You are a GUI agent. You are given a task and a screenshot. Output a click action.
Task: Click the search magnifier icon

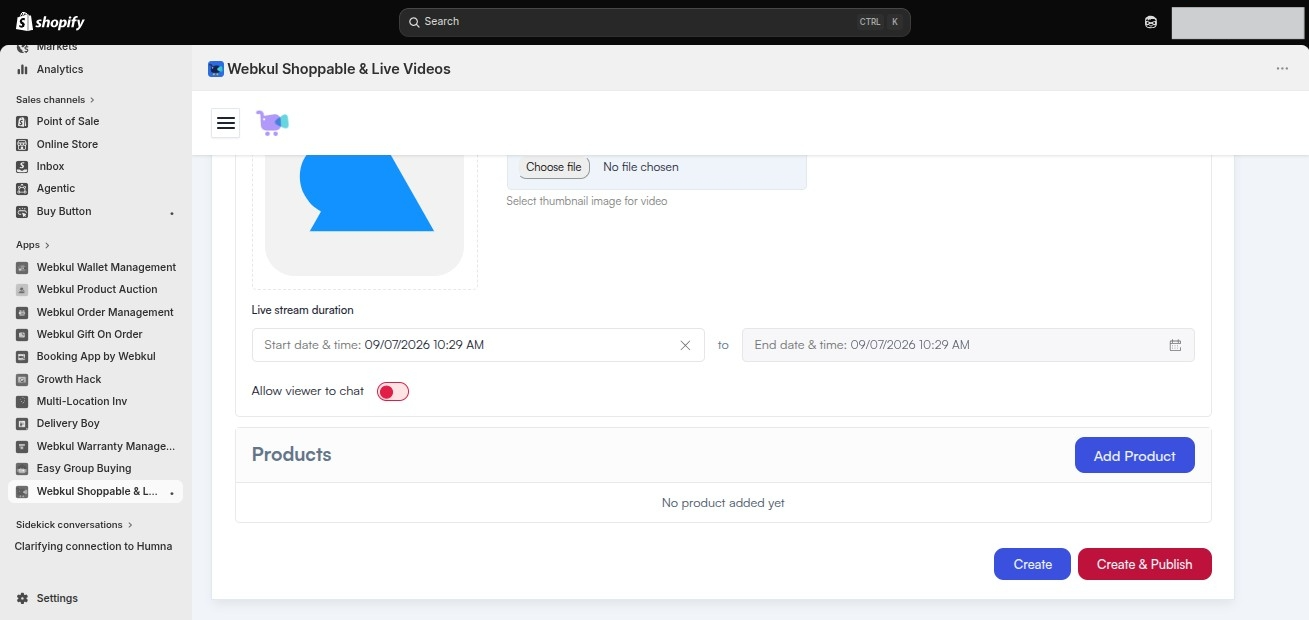click(414, 22)
